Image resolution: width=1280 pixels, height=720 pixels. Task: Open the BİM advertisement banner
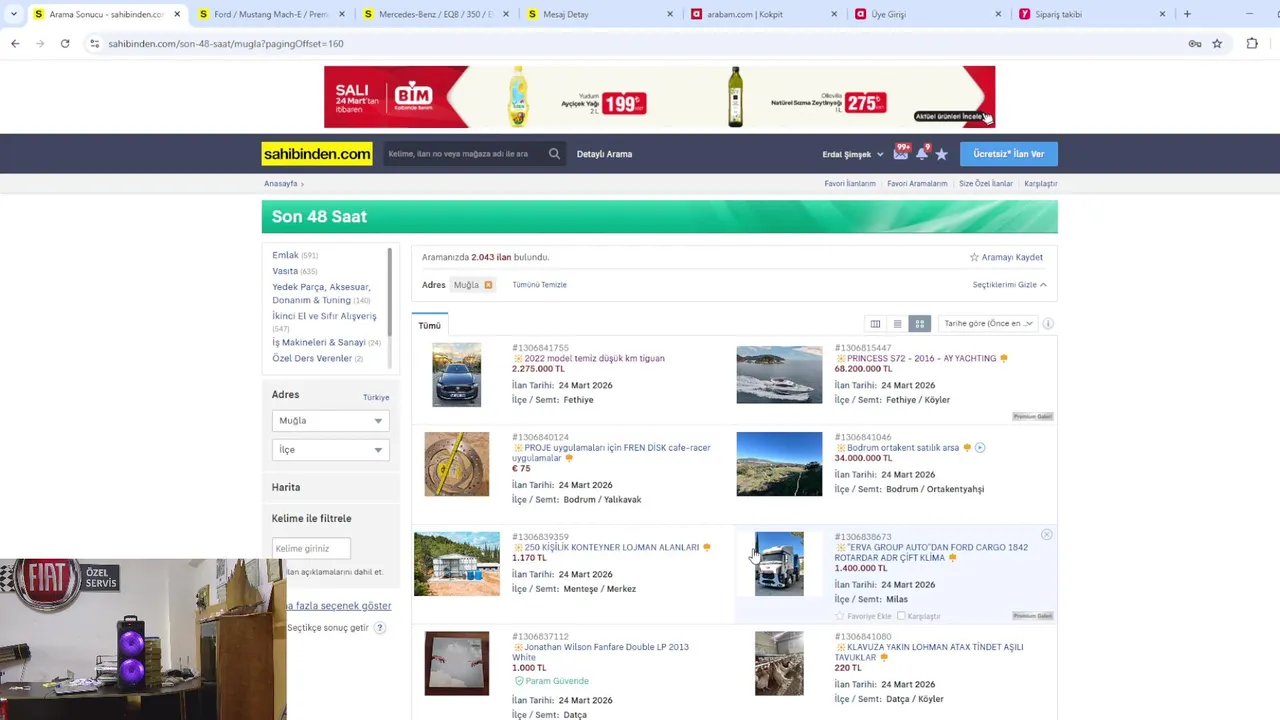pos(659,97)
